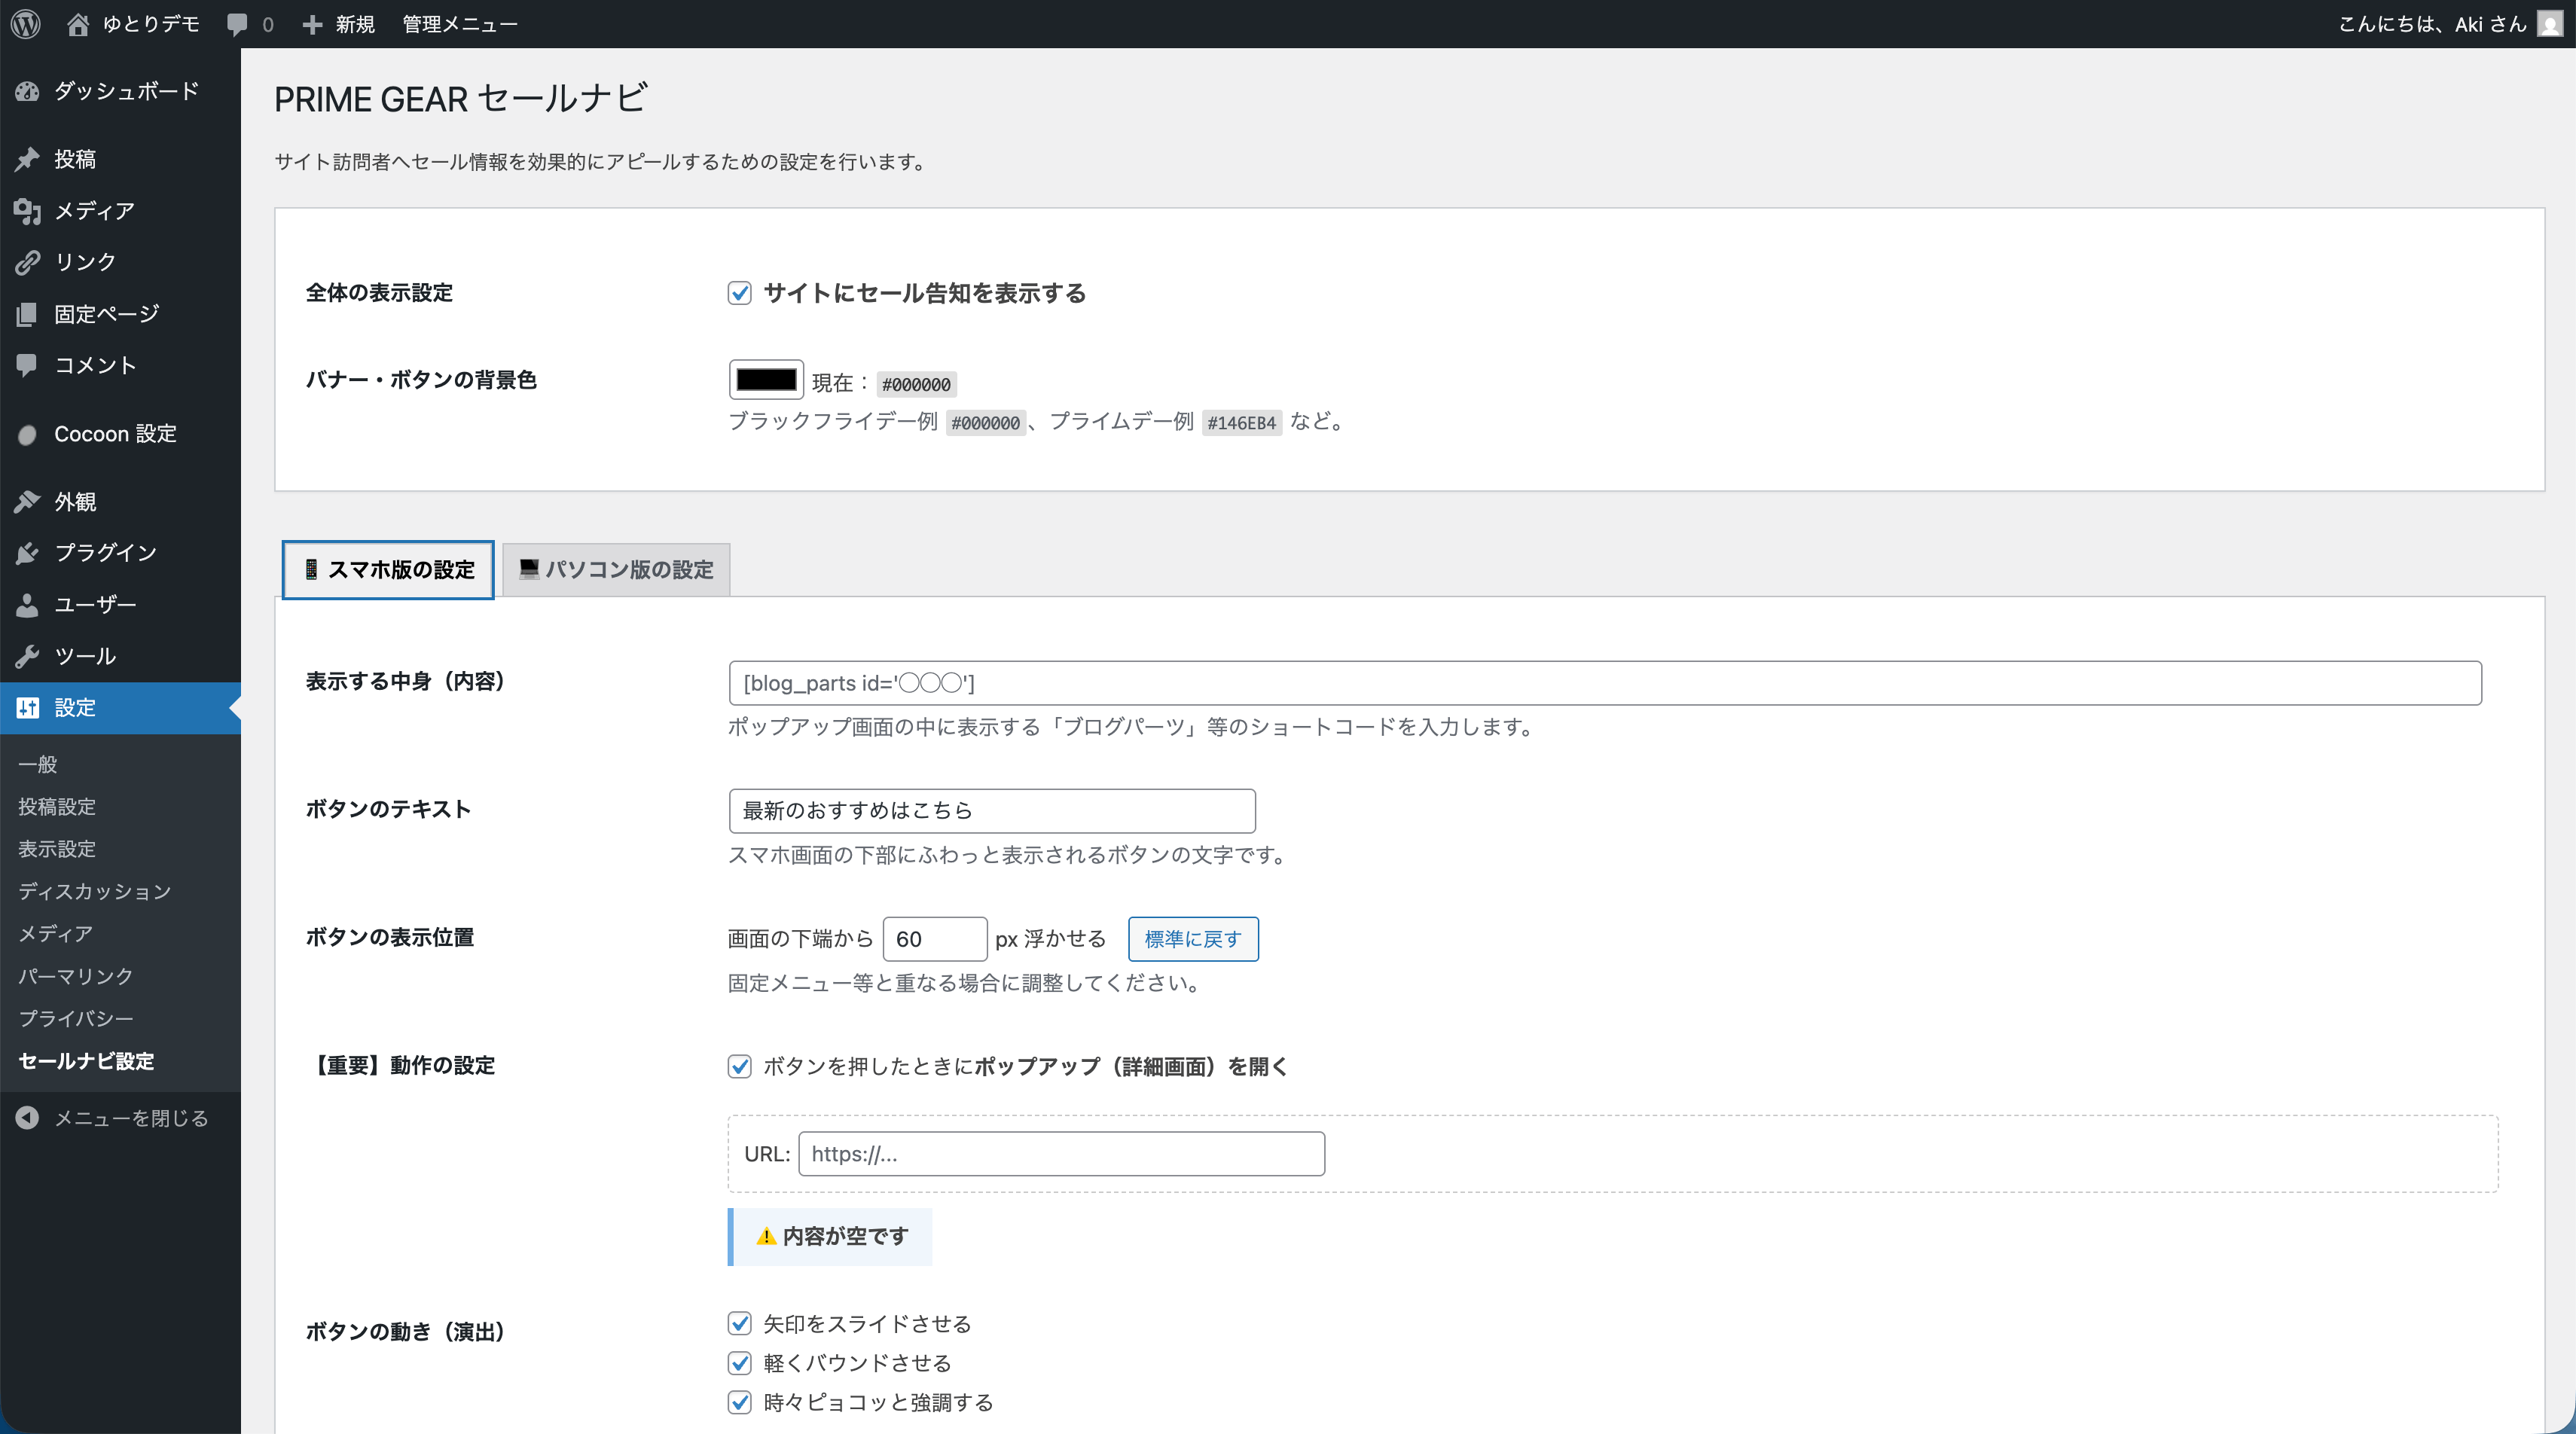Click the WordPress logo icon
Screen dimensions: 2576x1434
point(26,24)
